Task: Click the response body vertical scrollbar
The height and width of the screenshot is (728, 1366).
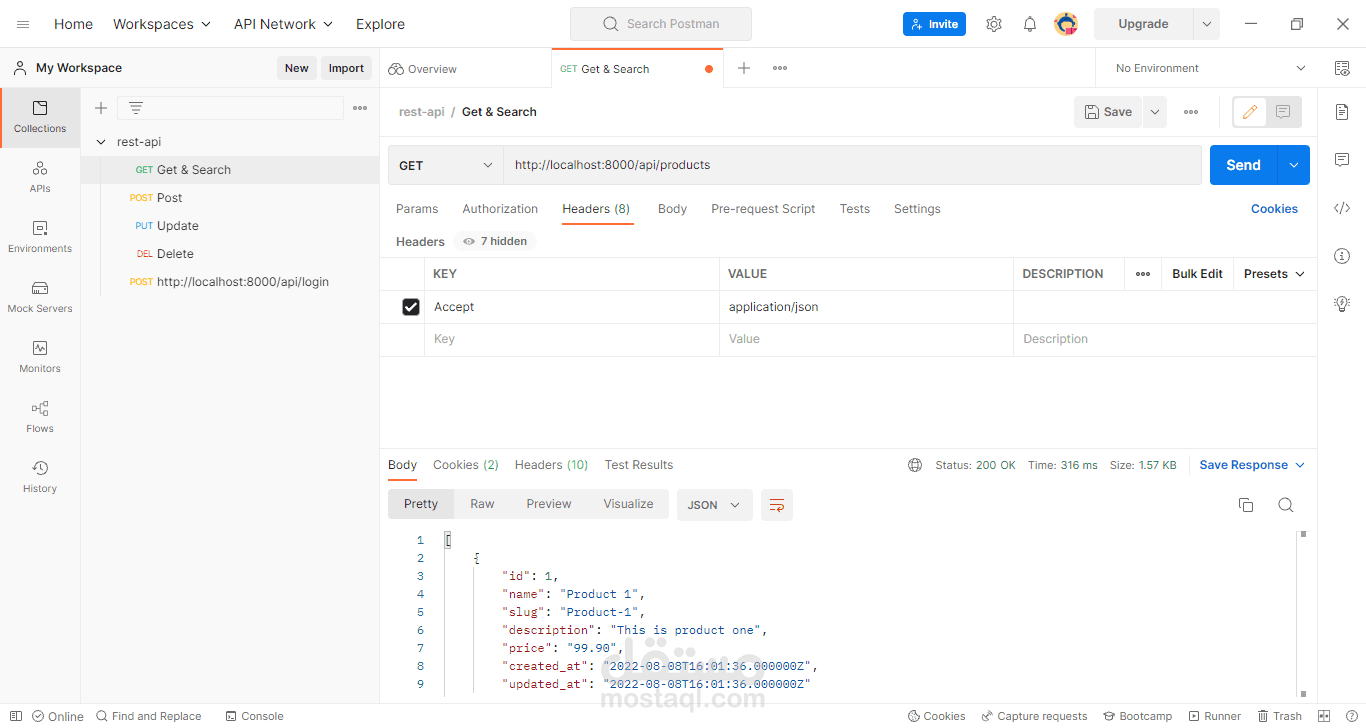Action: tap(1303, 614)
